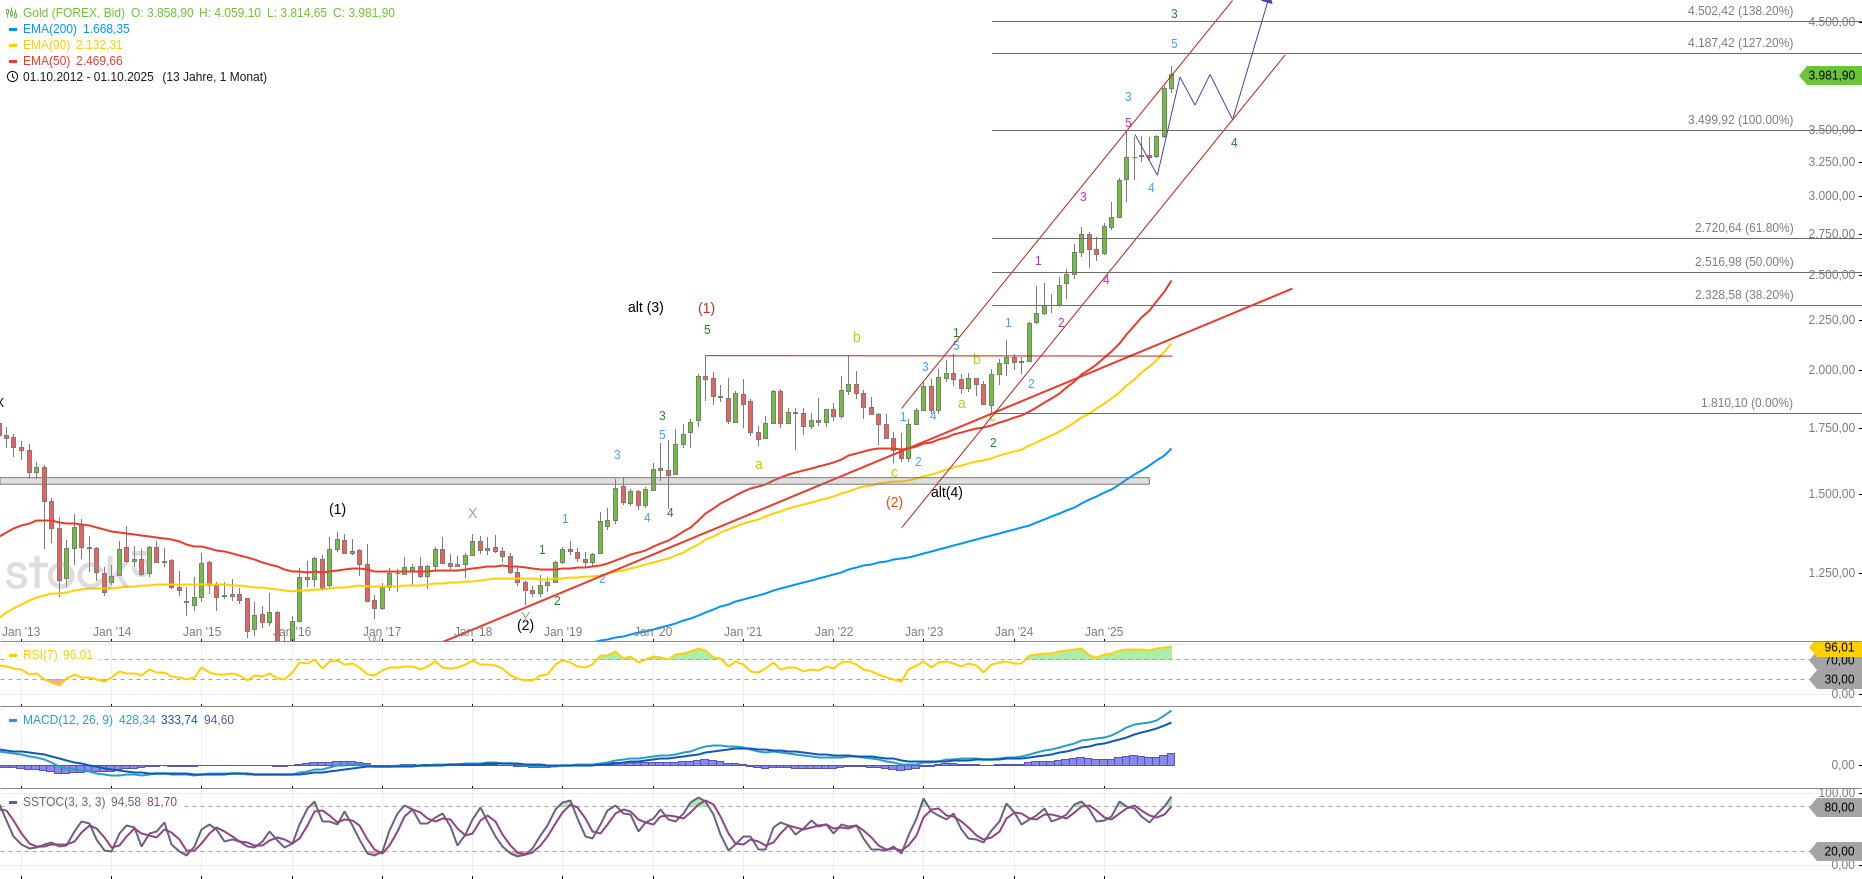Select the Gold (FOREX, Bid) title label
Viewport: 1862px width, 879px height.
coord(74,13)
